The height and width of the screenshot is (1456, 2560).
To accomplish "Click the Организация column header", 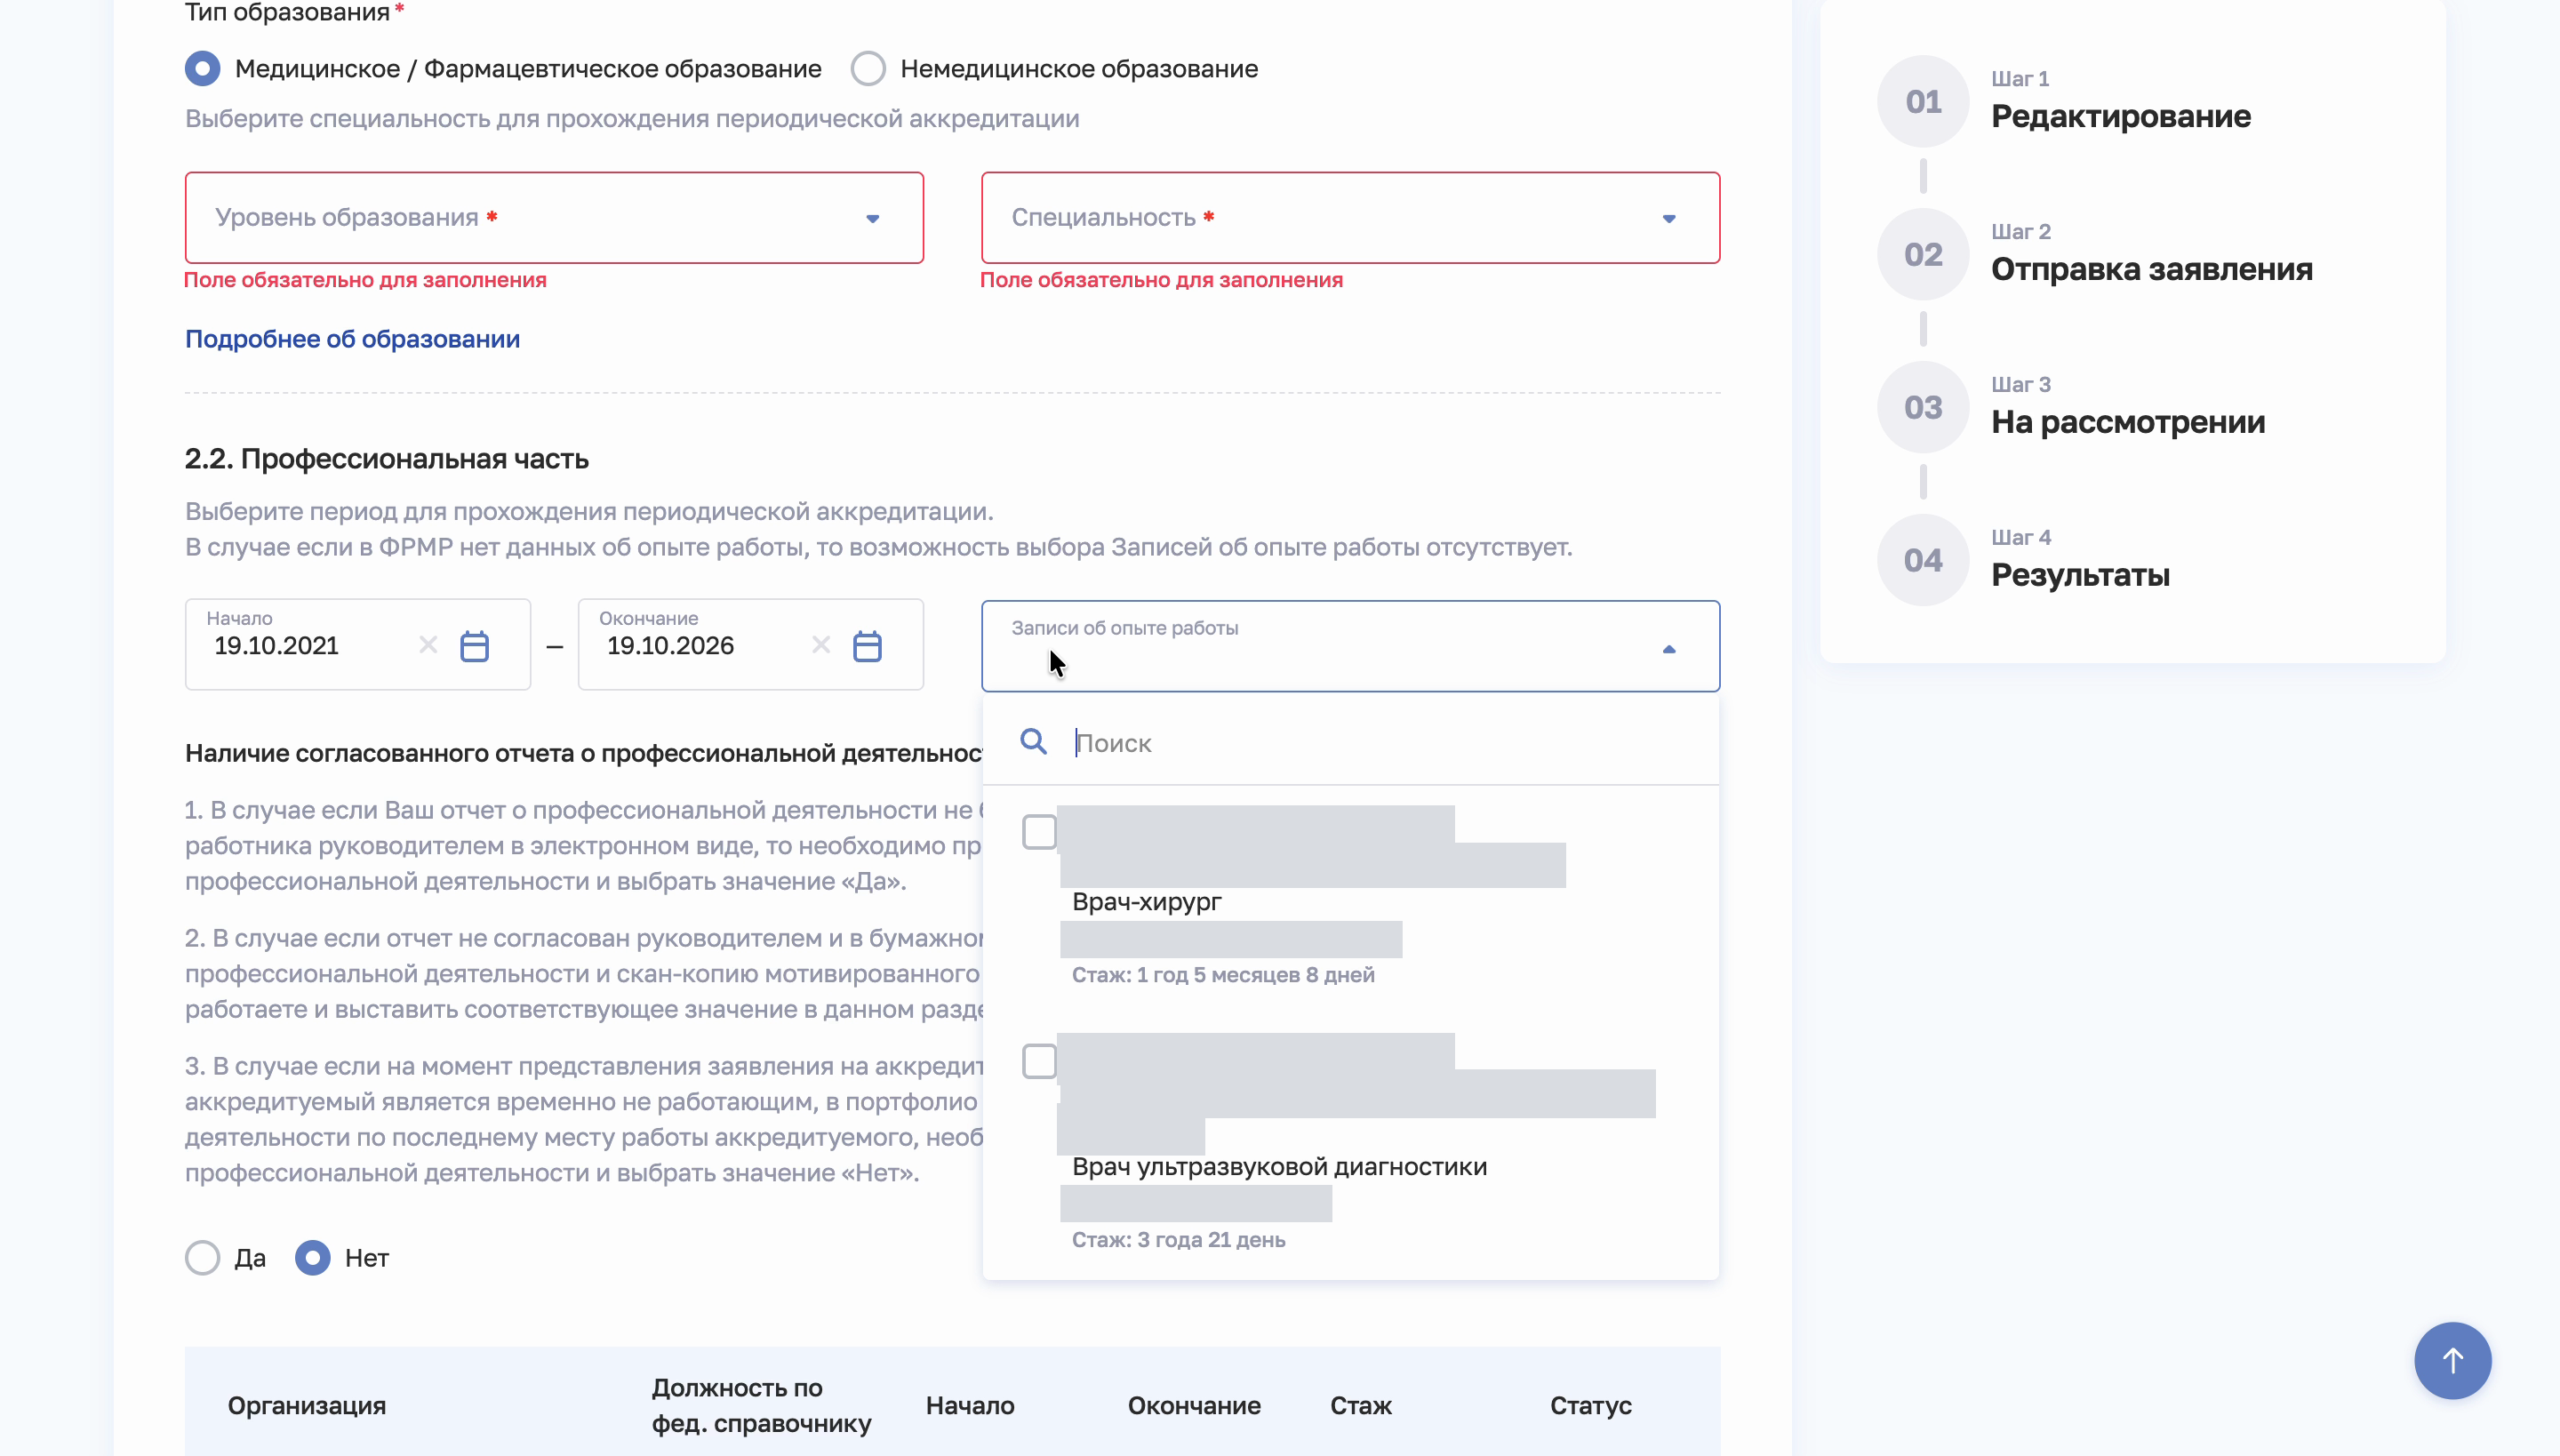I will (x=306, y=1405).
